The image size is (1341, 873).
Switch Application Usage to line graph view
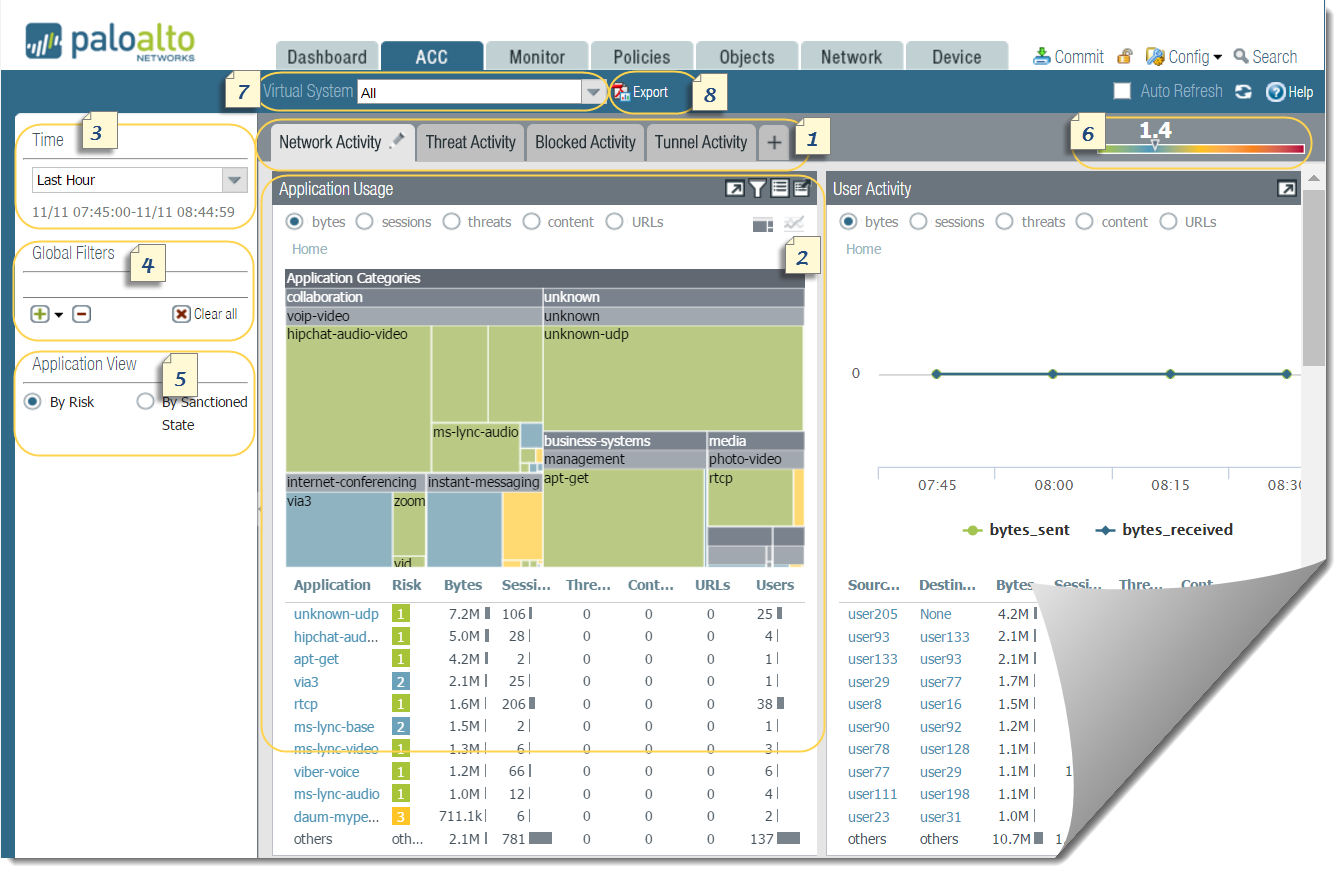click(x=794, y=224)
